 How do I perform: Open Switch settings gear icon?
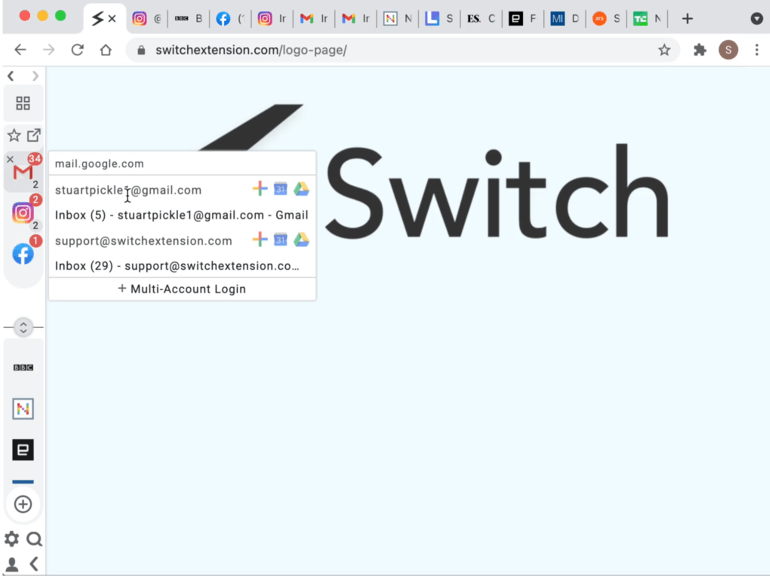(x=12, y=539)
